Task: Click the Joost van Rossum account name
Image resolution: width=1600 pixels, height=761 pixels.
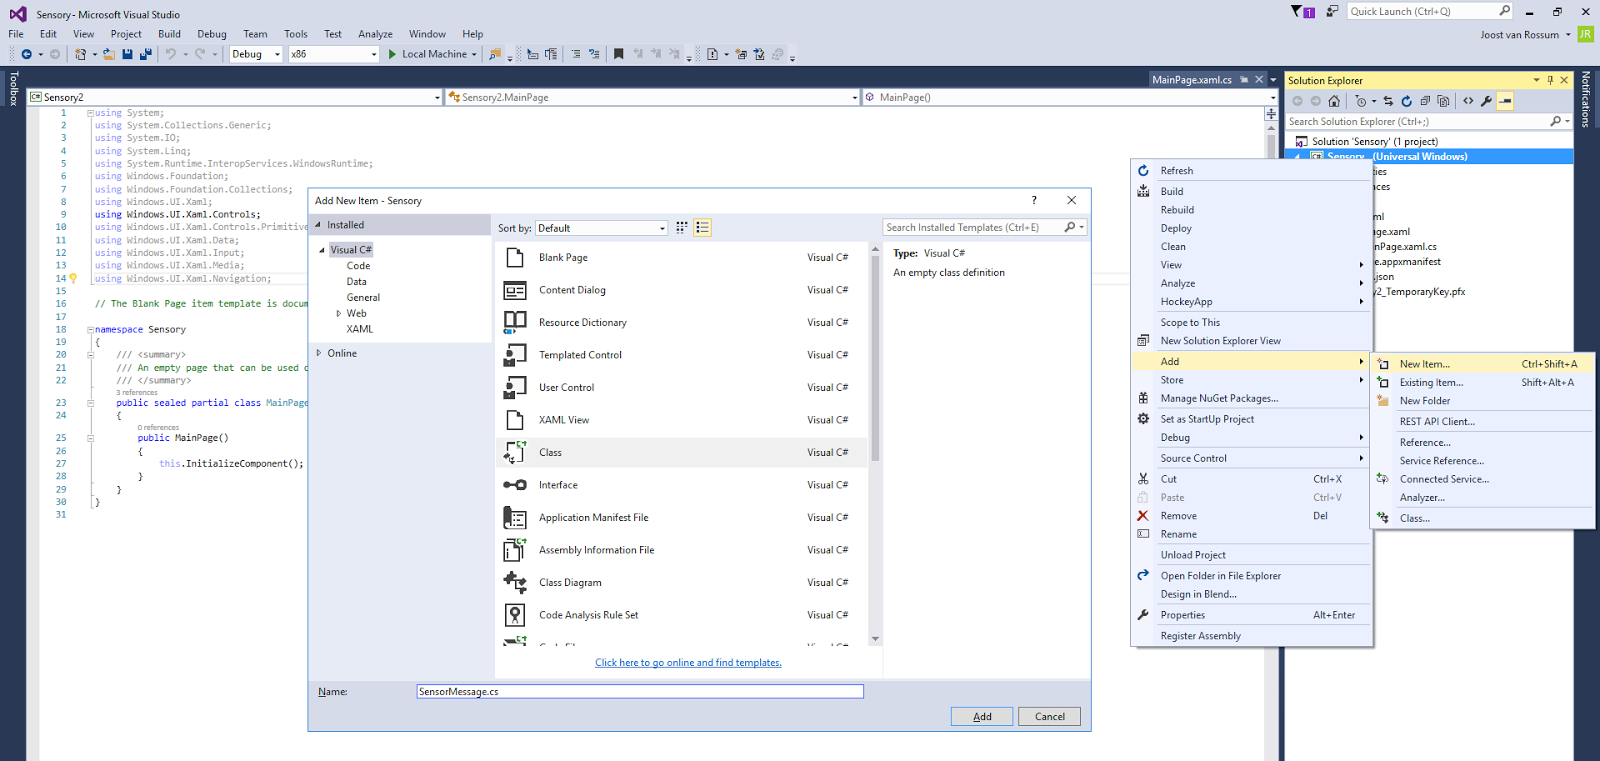Action: [x=1519, y=34]
